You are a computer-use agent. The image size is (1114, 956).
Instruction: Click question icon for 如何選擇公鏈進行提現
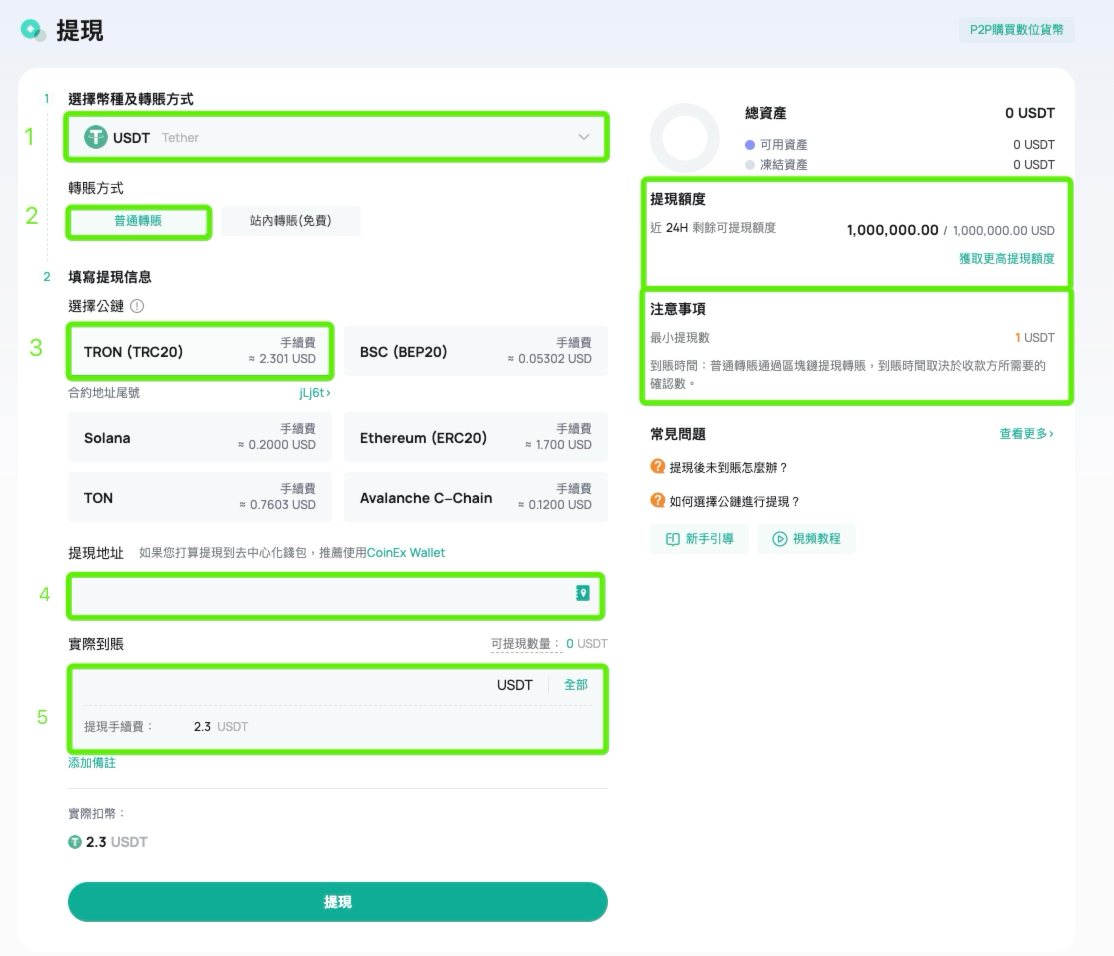pyautogui.click(x=657, y=501)
